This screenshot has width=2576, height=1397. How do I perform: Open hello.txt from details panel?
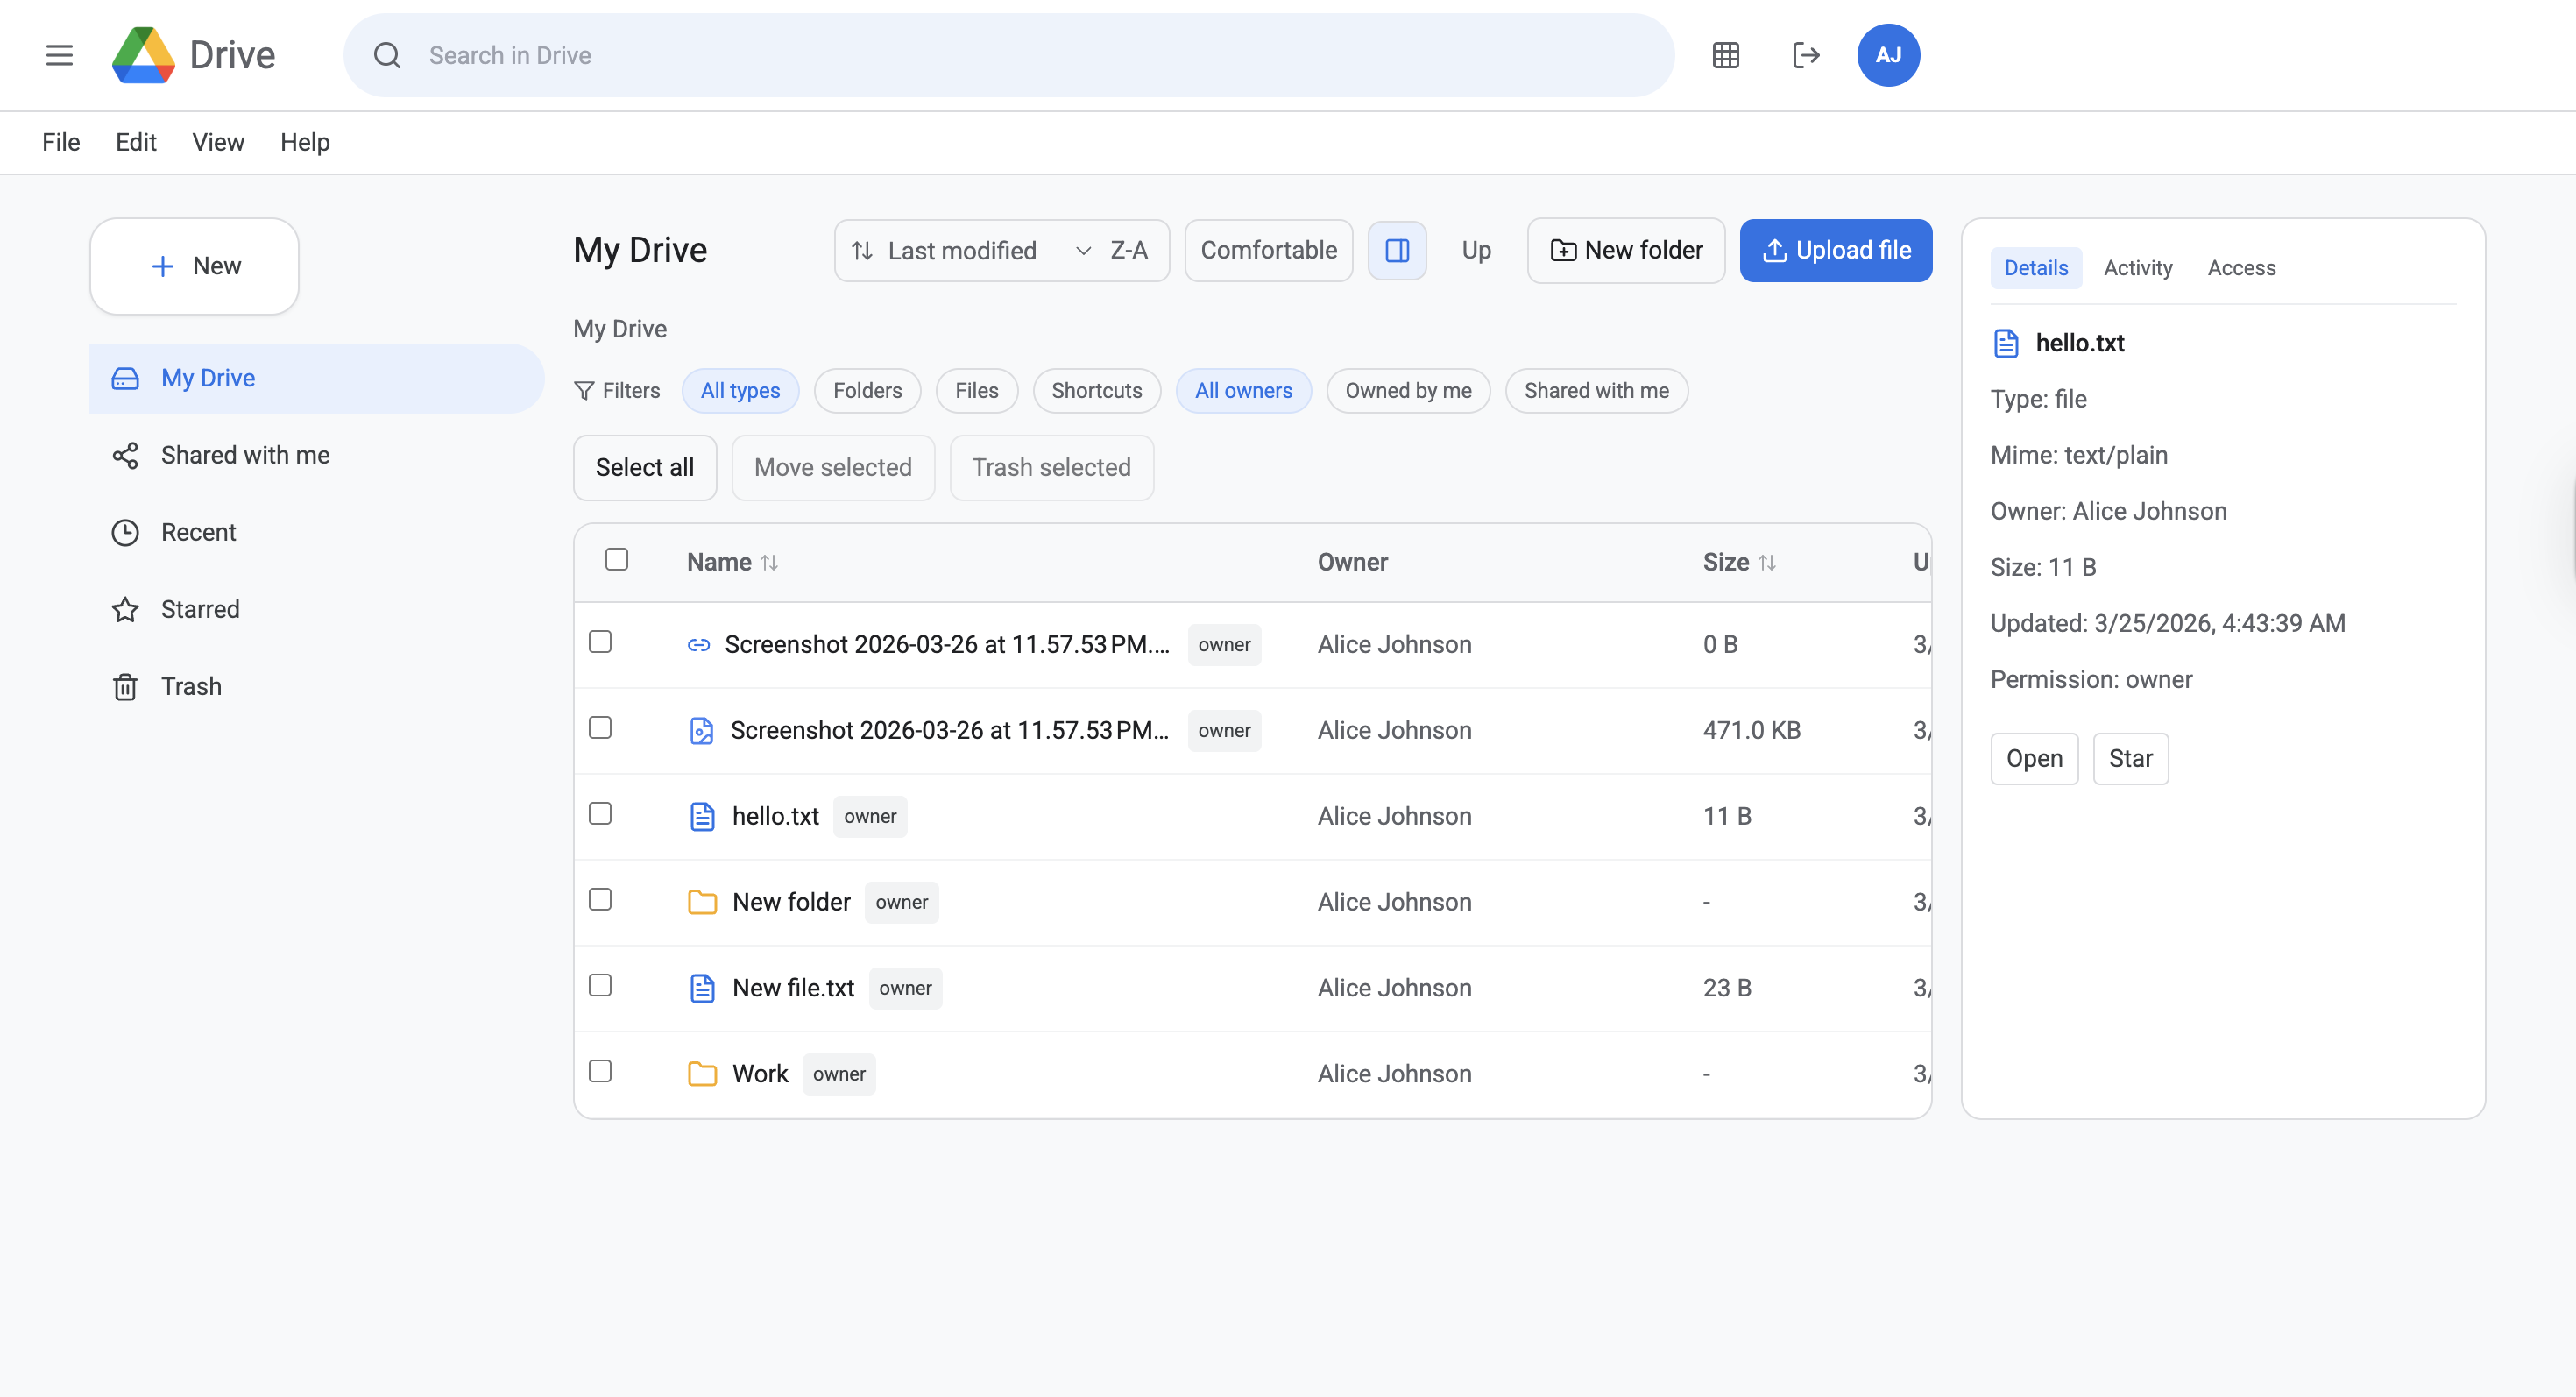tap(2034, 759)
